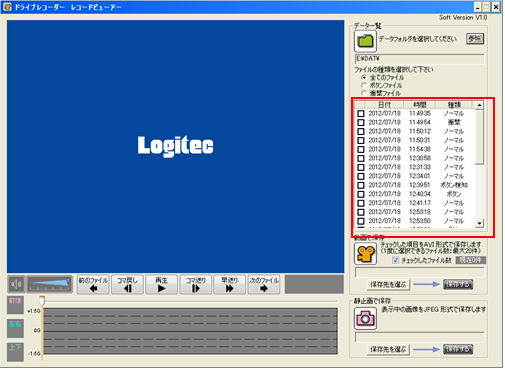Click the file list scroll-up arrow
Image resolution: width=505 pixels, height=371 pixels.
click(479, 105)
